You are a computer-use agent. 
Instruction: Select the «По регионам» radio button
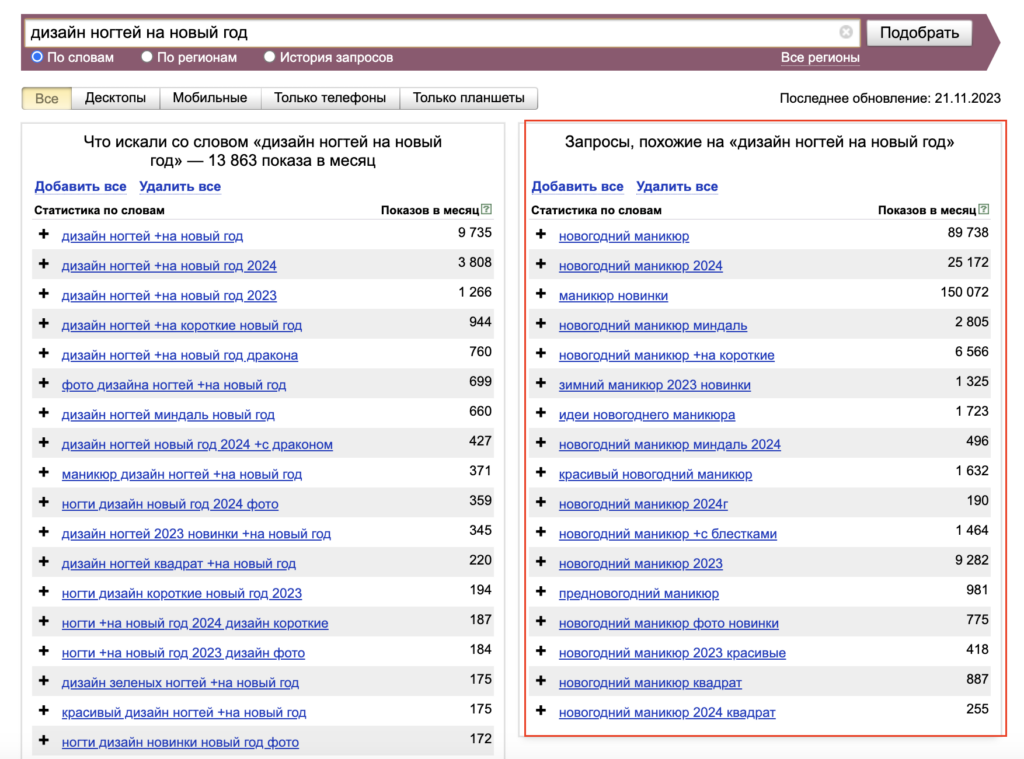pyautogui.click(x=147, y=57)
